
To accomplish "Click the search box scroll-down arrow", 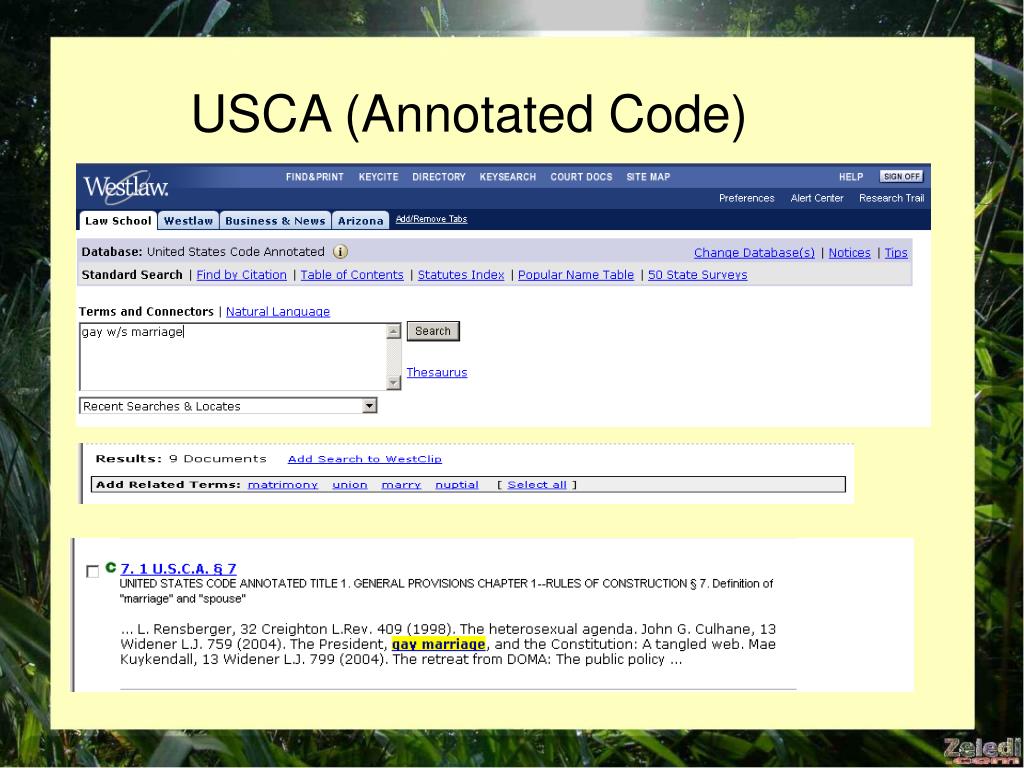I will tap(393, 382).
